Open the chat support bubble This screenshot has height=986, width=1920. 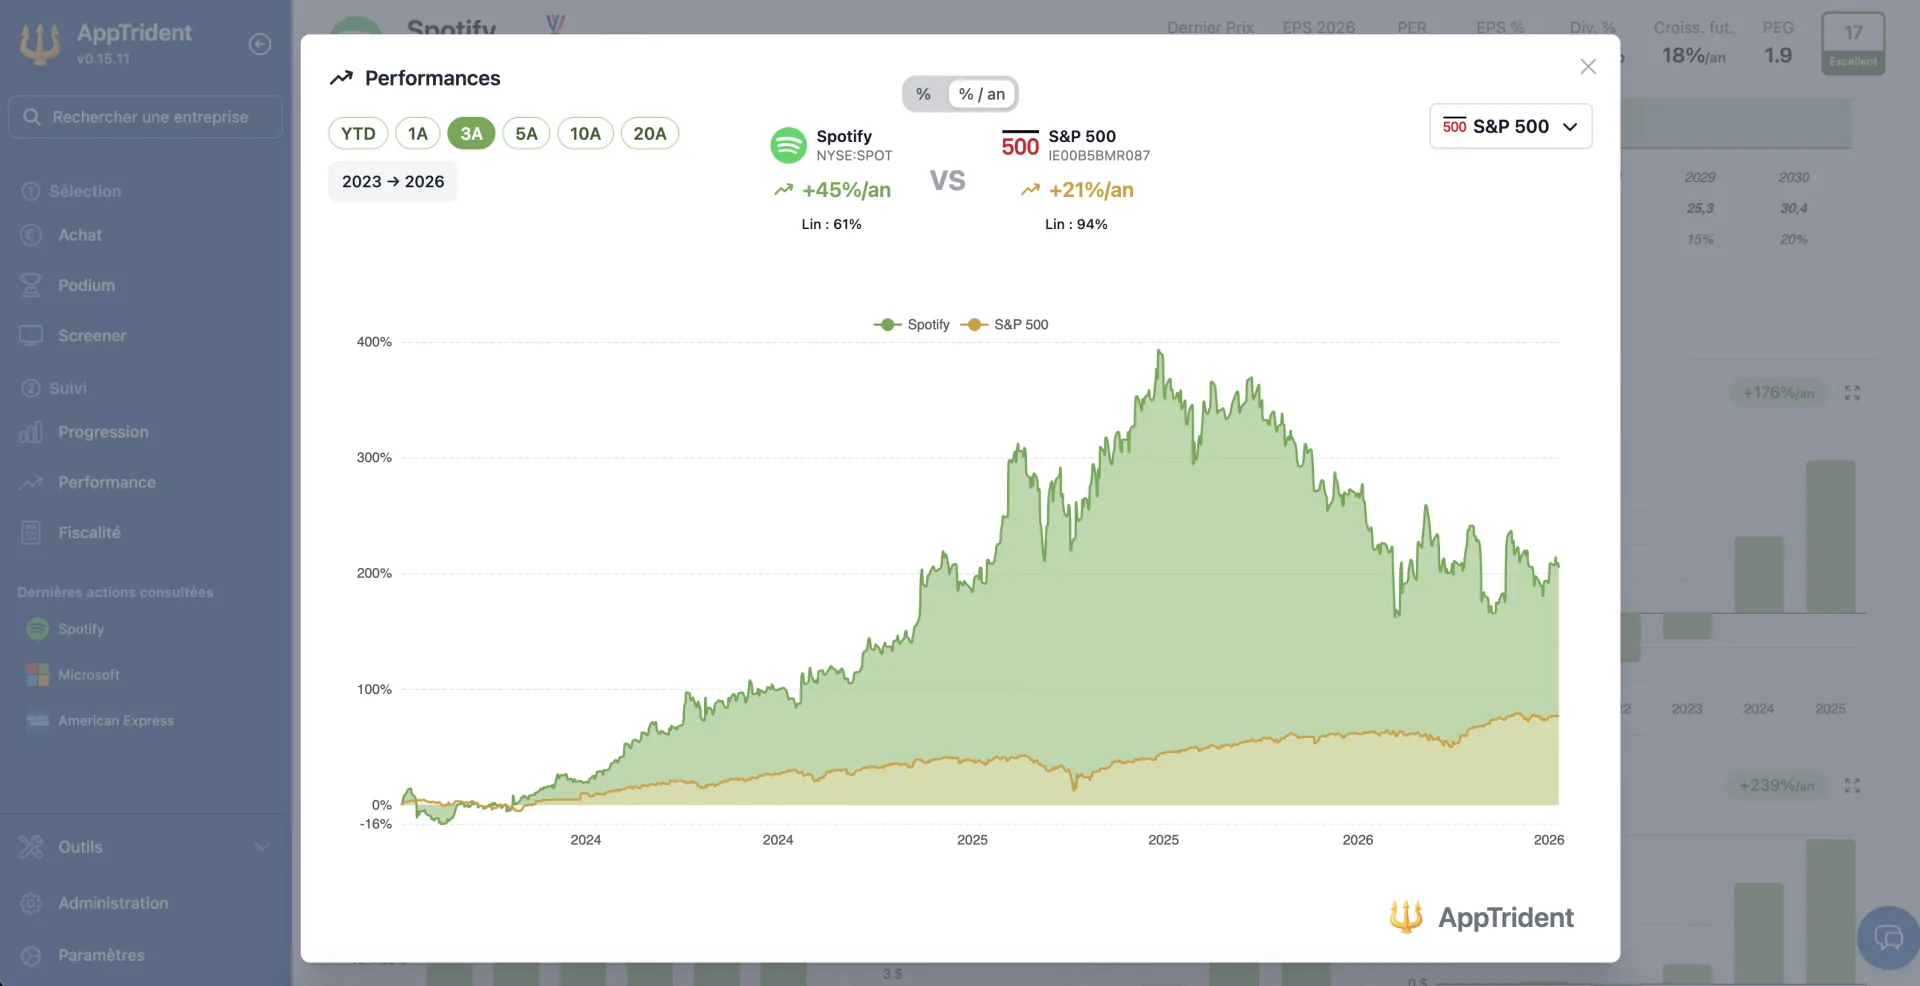(x=1888, y=938)
